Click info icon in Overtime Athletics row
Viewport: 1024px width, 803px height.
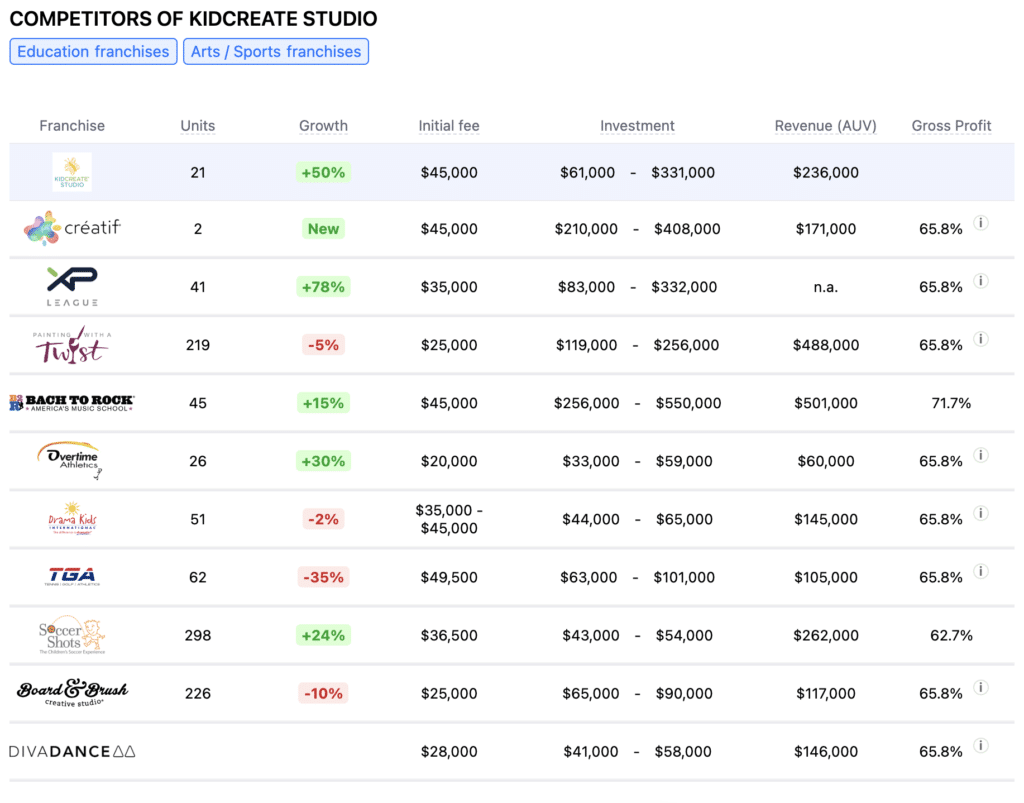click(980, 455)
